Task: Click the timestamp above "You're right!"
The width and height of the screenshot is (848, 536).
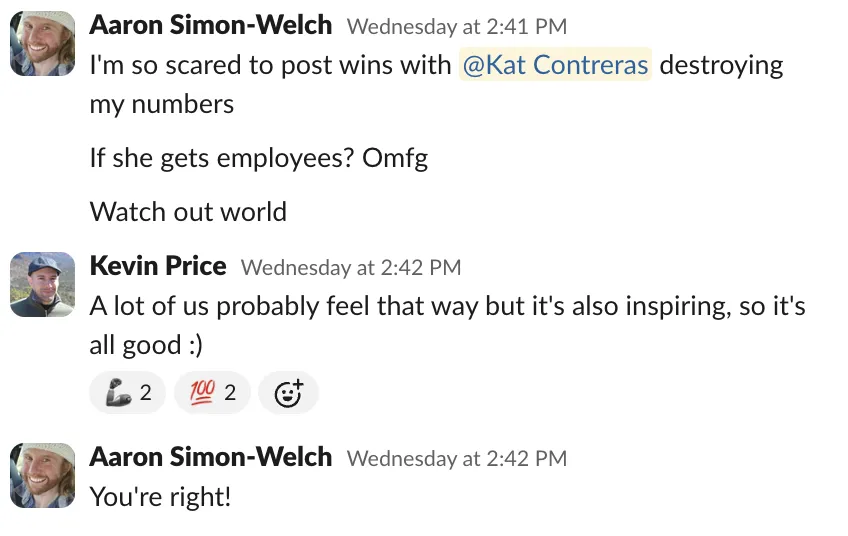Action: pyautogui.click(x=456, y=459)
